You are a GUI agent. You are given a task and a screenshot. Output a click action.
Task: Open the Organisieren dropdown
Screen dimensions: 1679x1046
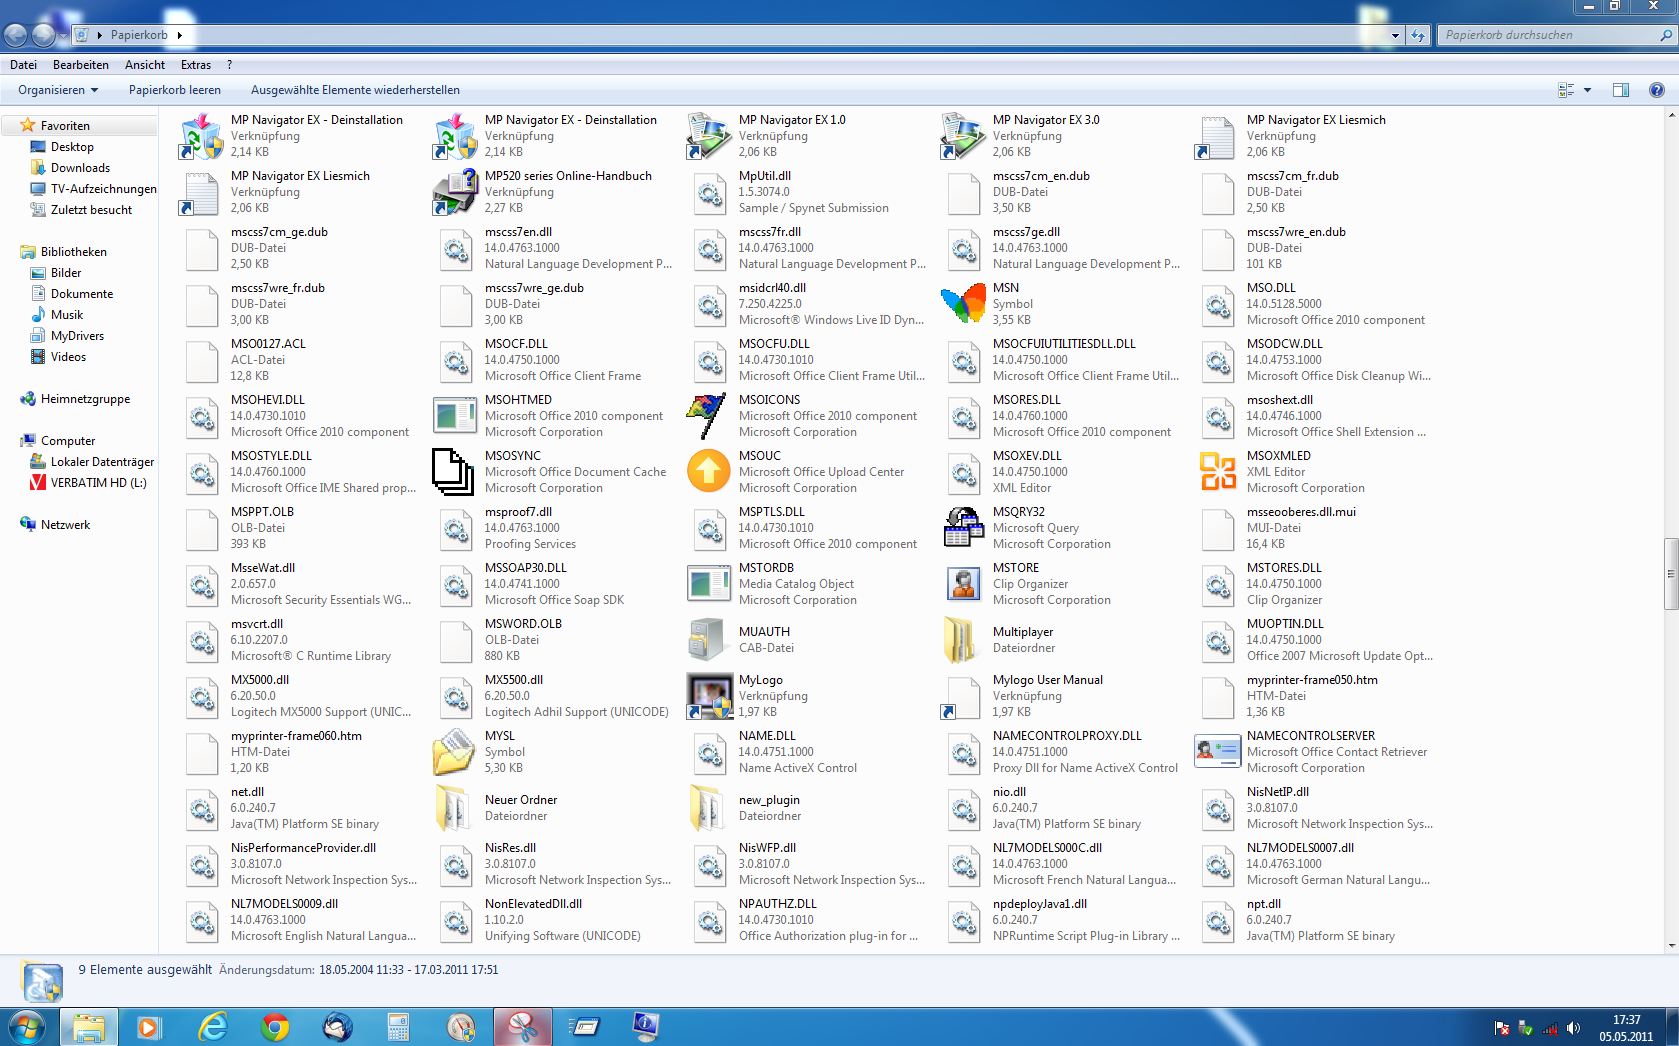[x=58, y=90]
